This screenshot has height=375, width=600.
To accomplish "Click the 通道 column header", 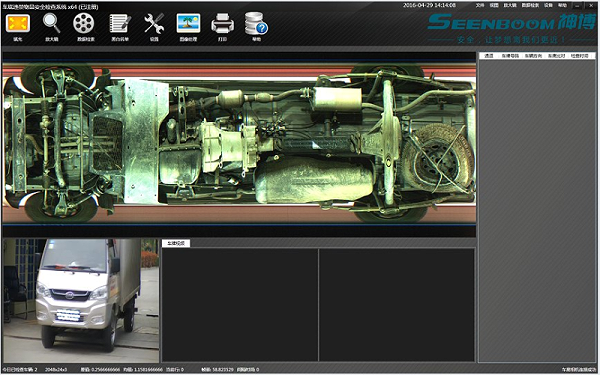I will (489, 56).
